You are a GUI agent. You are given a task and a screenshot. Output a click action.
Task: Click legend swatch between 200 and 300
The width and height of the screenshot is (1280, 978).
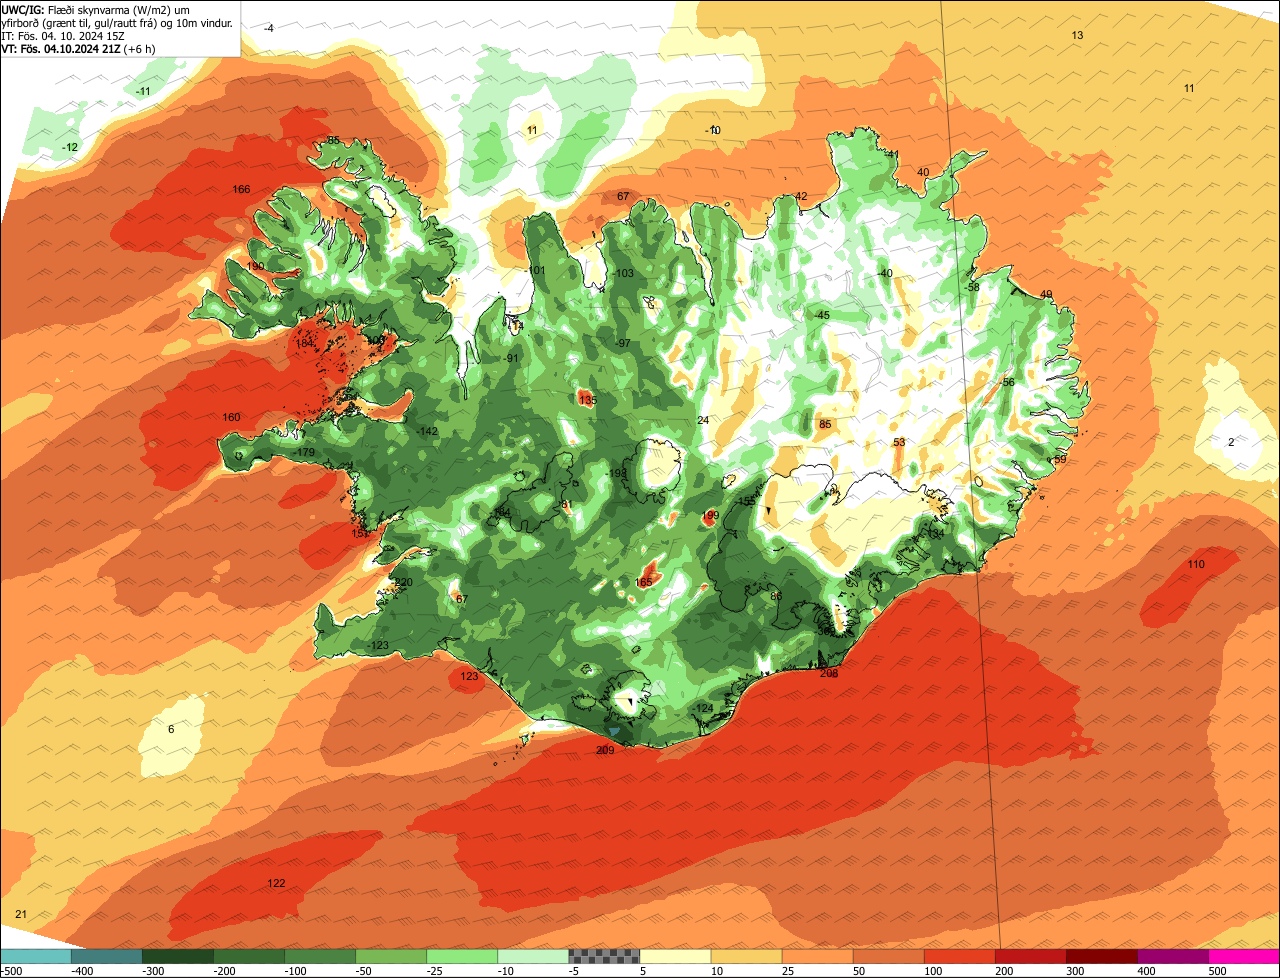click(x=1030, y=956)
